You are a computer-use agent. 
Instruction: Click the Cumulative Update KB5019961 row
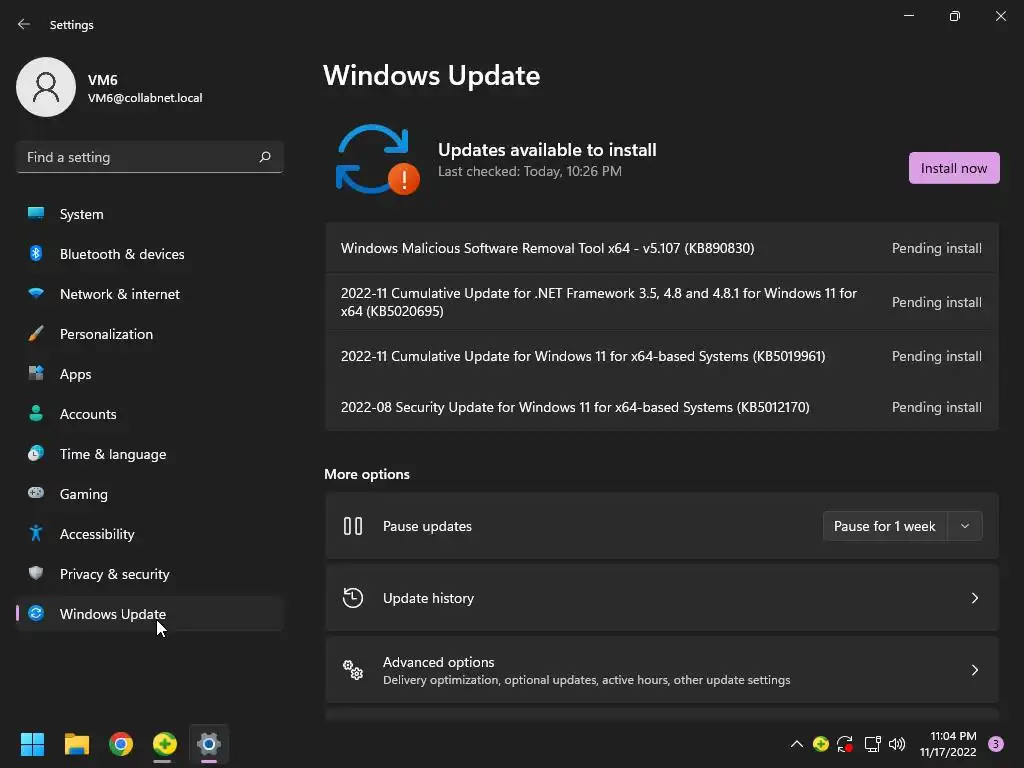pos(662,356)
